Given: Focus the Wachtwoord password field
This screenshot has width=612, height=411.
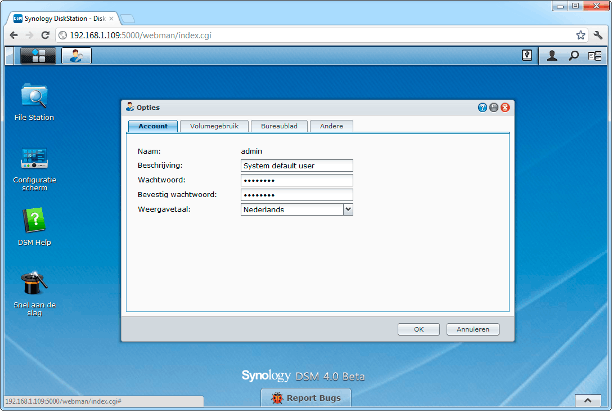Looking at the screenshot, I should (297, 180).
